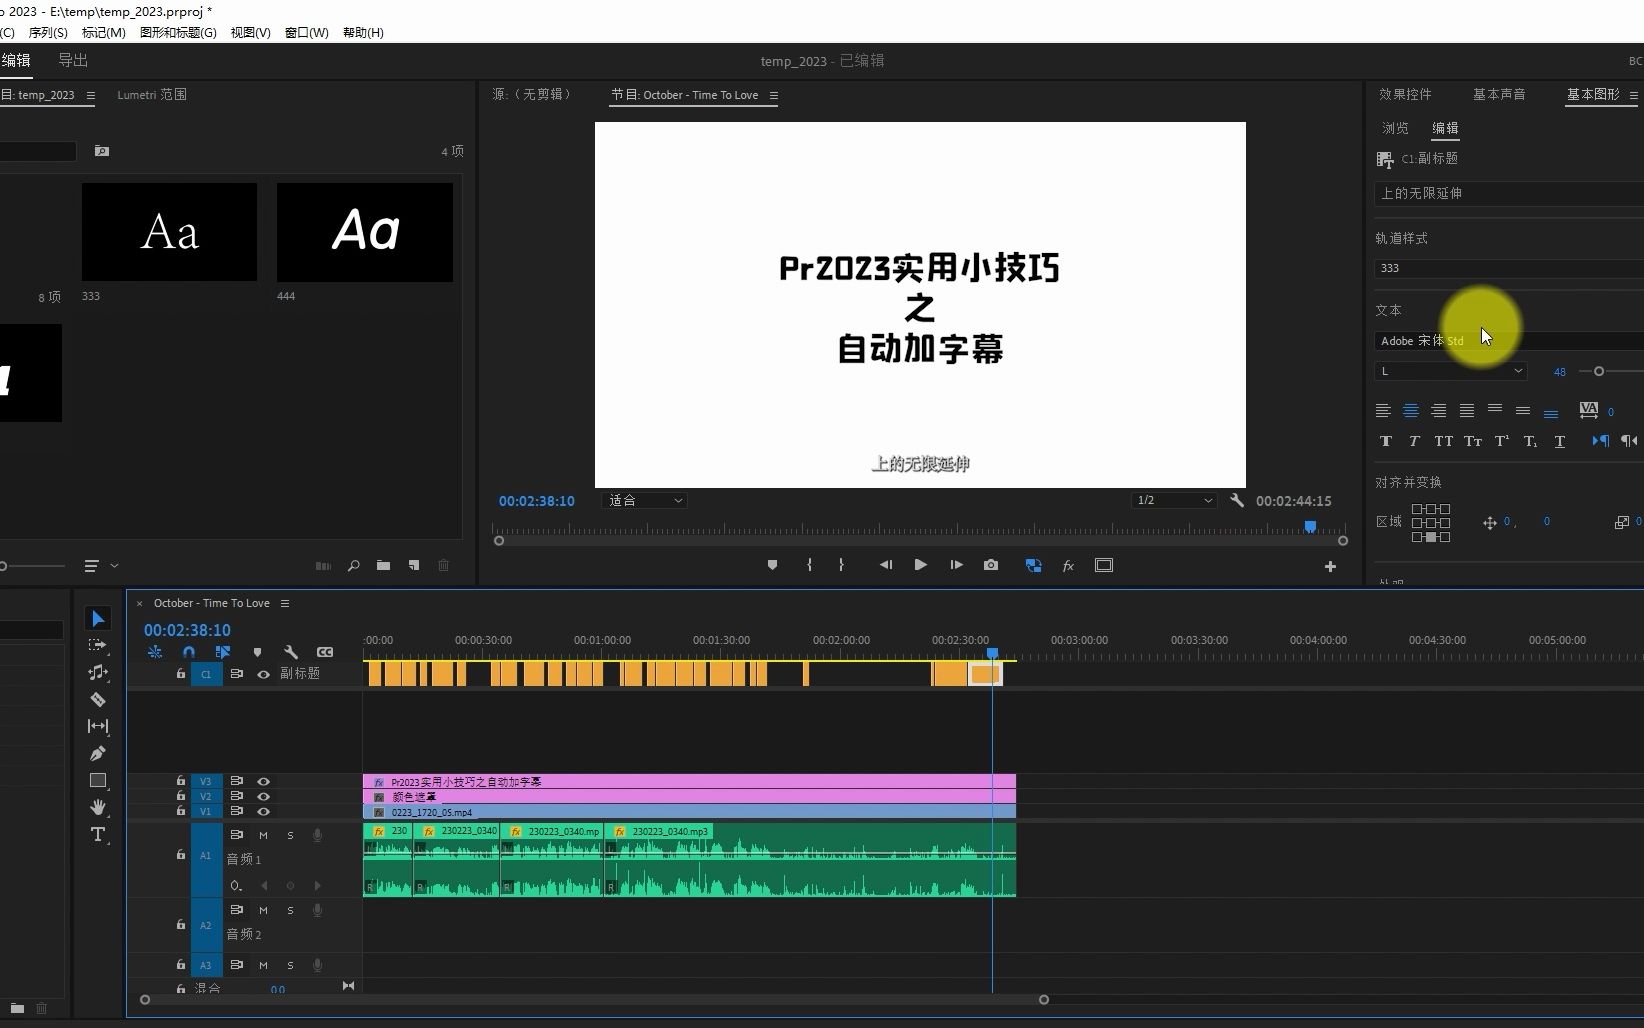
Task: Apply faux italic to the text
Action: pyautogui.click(x=1414, y=441)
